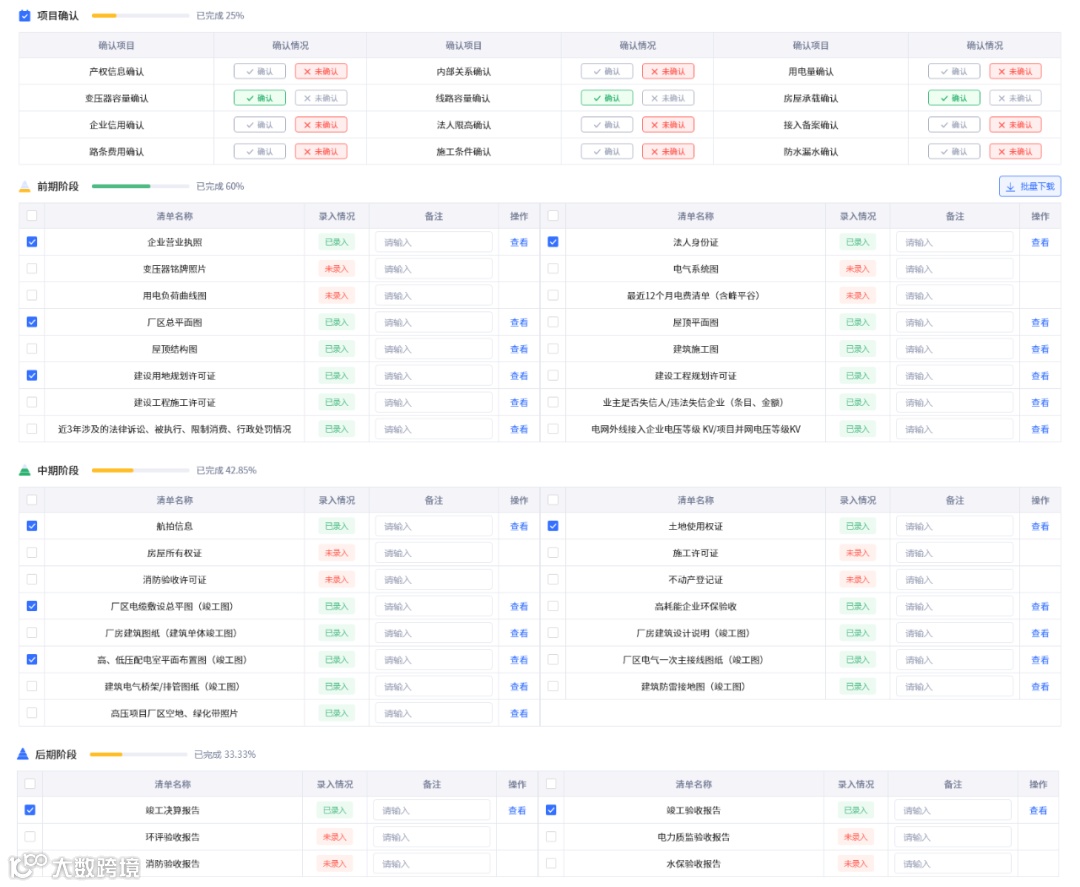The width and height of the screenshot is (1080, 887).
Task: Click 消防验收许可证 row name
Action: click(174, 580)
